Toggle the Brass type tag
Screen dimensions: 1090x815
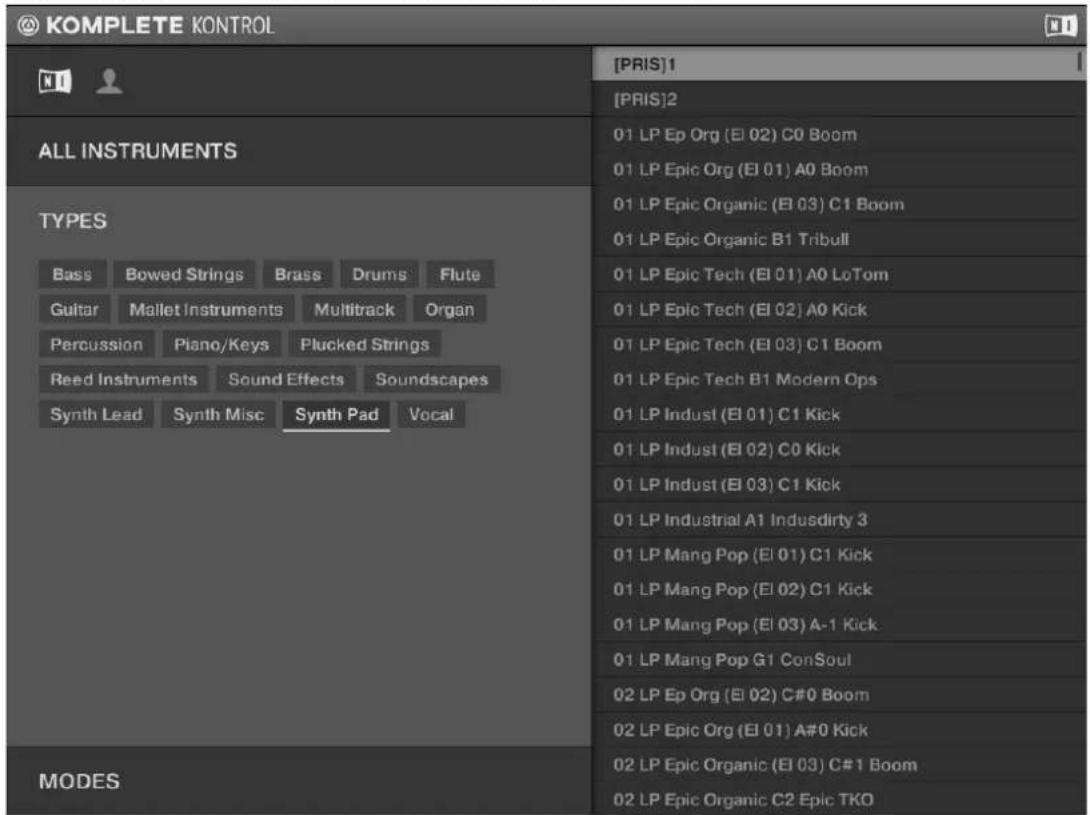click(298, 275)
